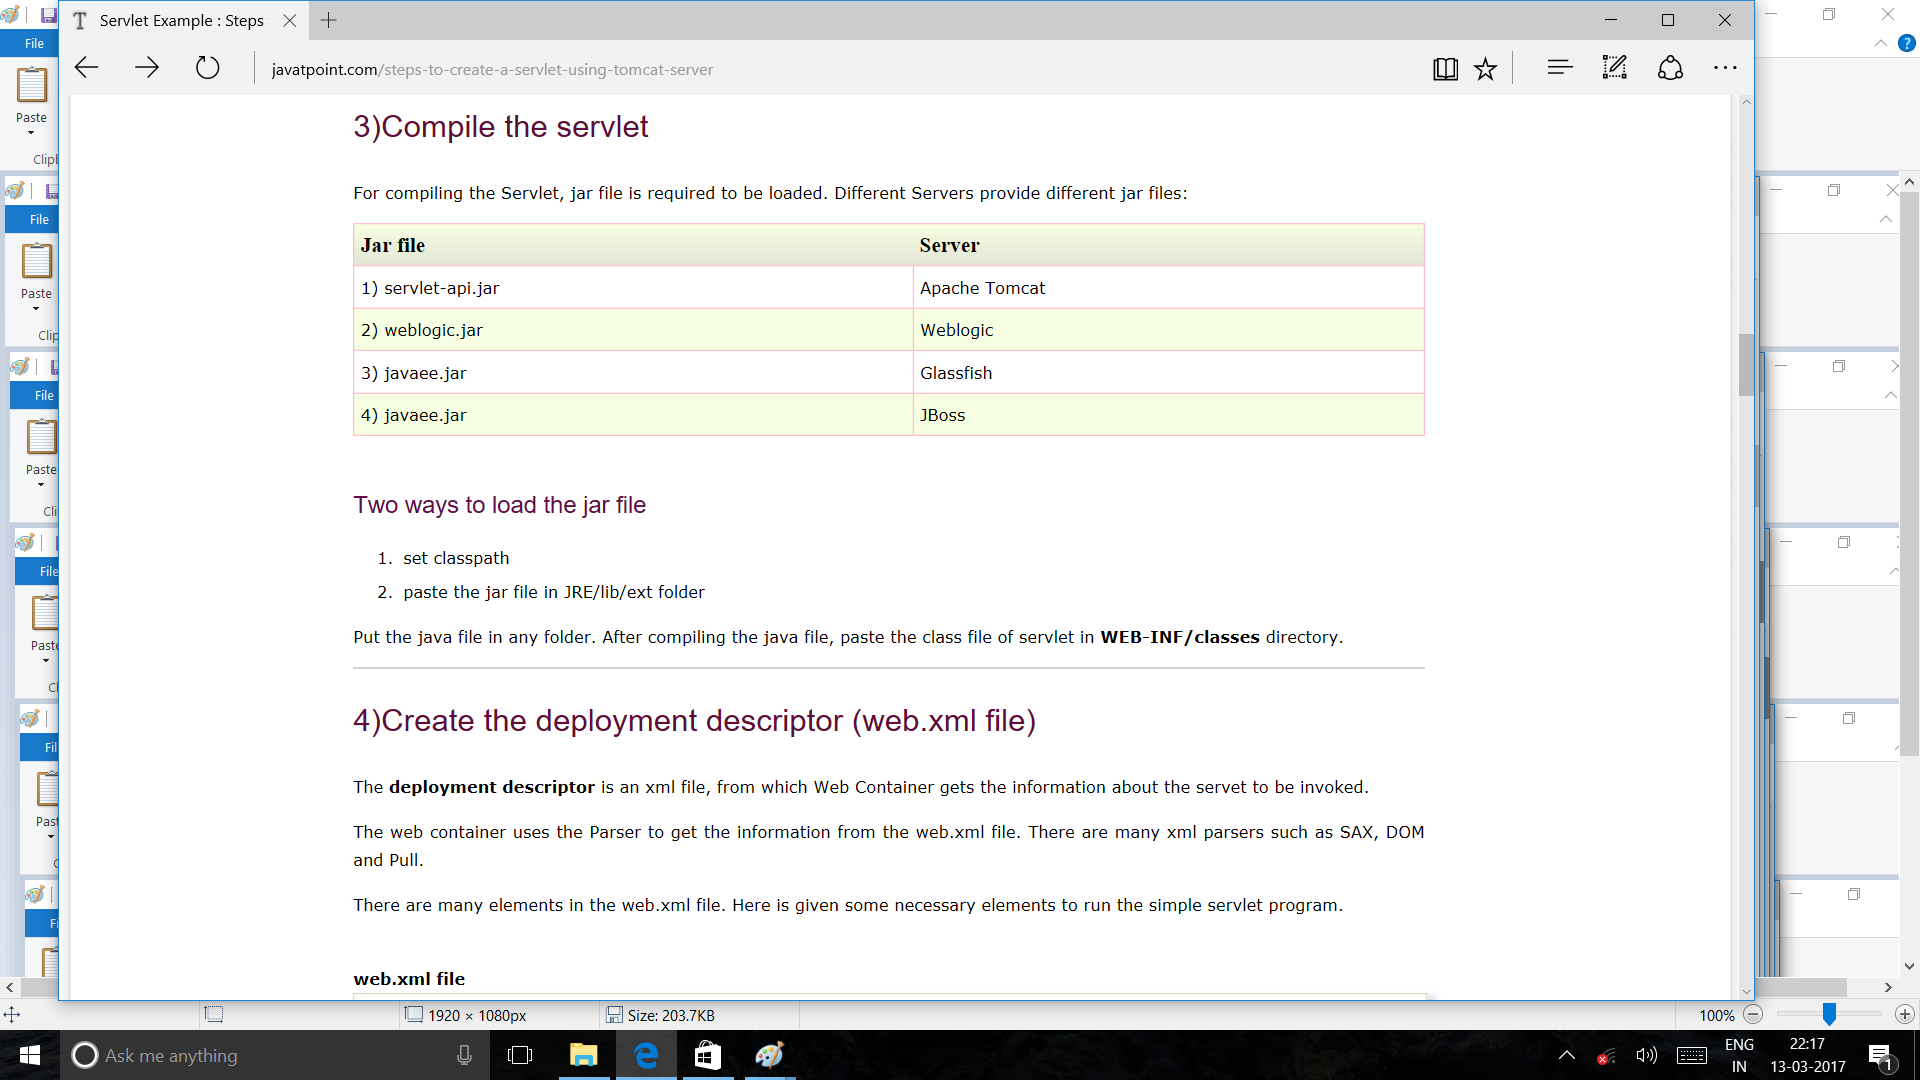Open a new tab with plus
The height and width of the screenshot is (1080, 1920).
[328, 20]
